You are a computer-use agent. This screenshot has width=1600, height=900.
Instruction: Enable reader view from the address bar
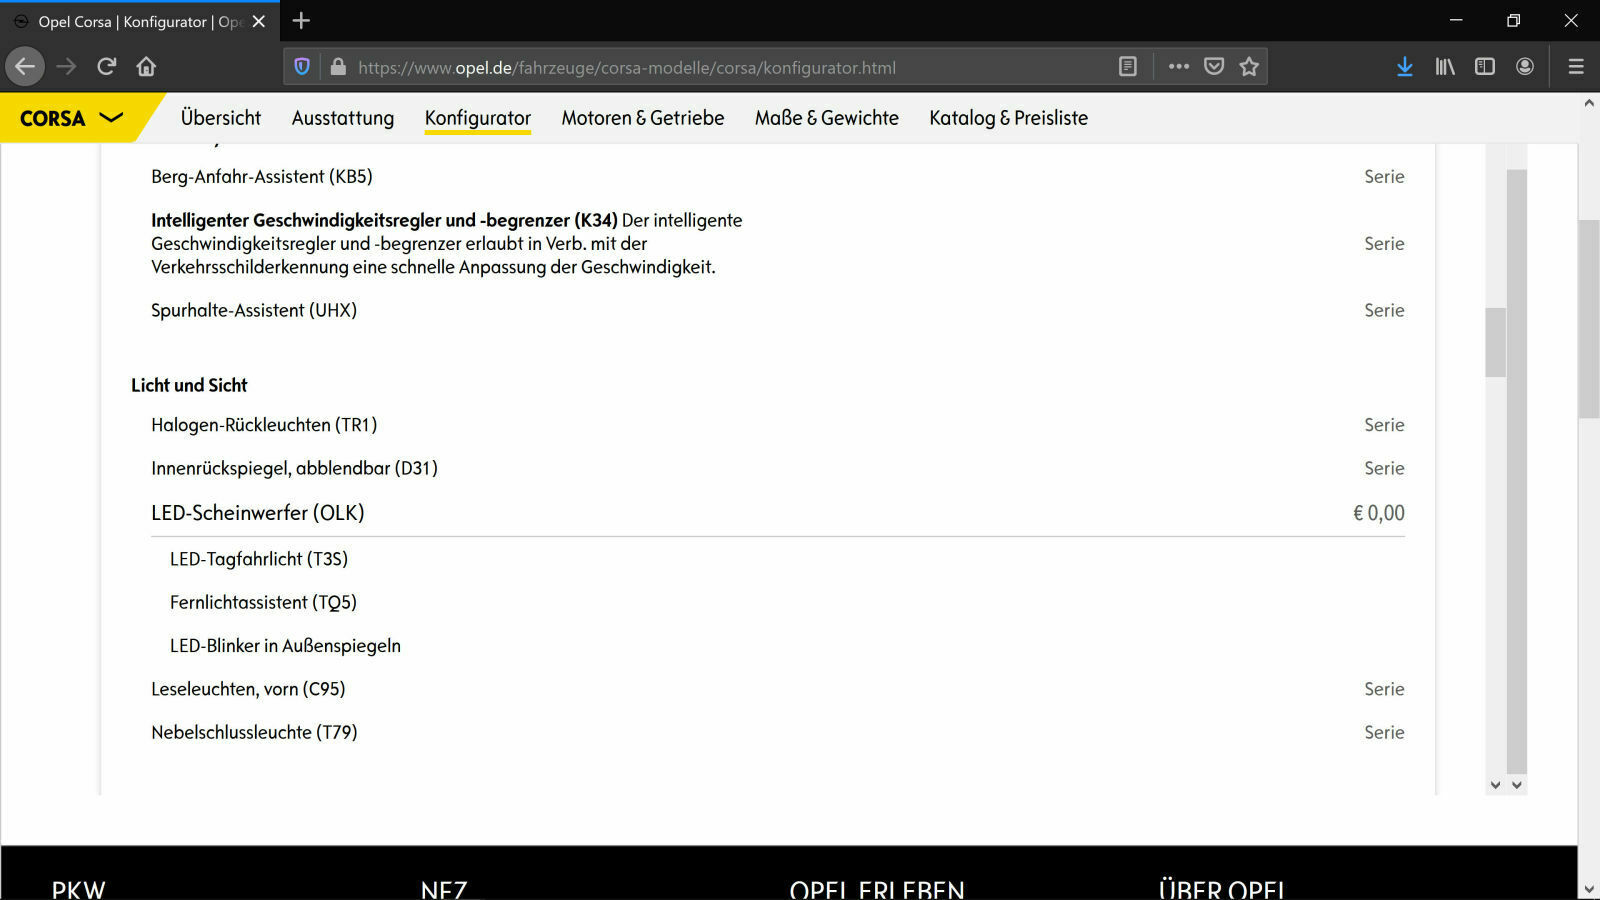(x=1128, y=66)
